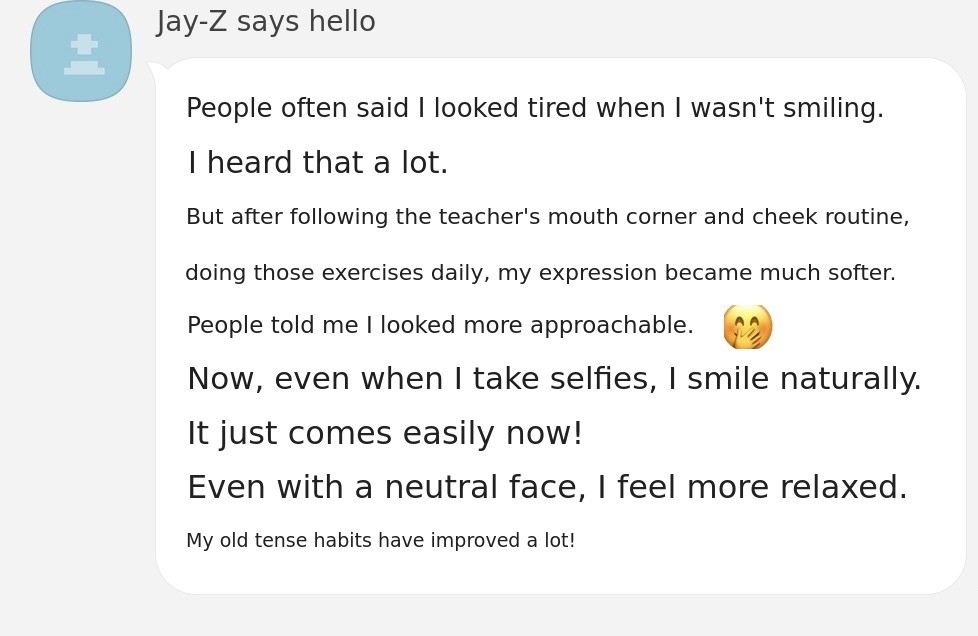Click 'My old tense habits have improved' line
The height and width of the screenshot is (636, 978).
380,541
